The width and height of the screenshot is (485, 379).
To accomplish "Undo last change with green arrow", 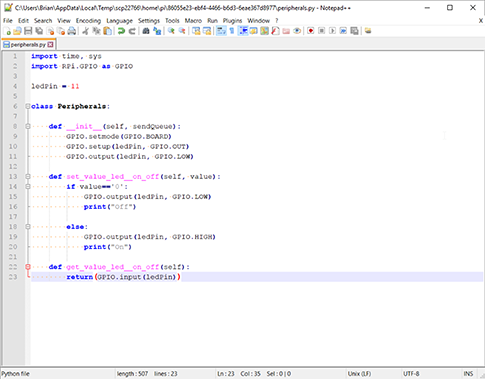I will tap(121, 31).
